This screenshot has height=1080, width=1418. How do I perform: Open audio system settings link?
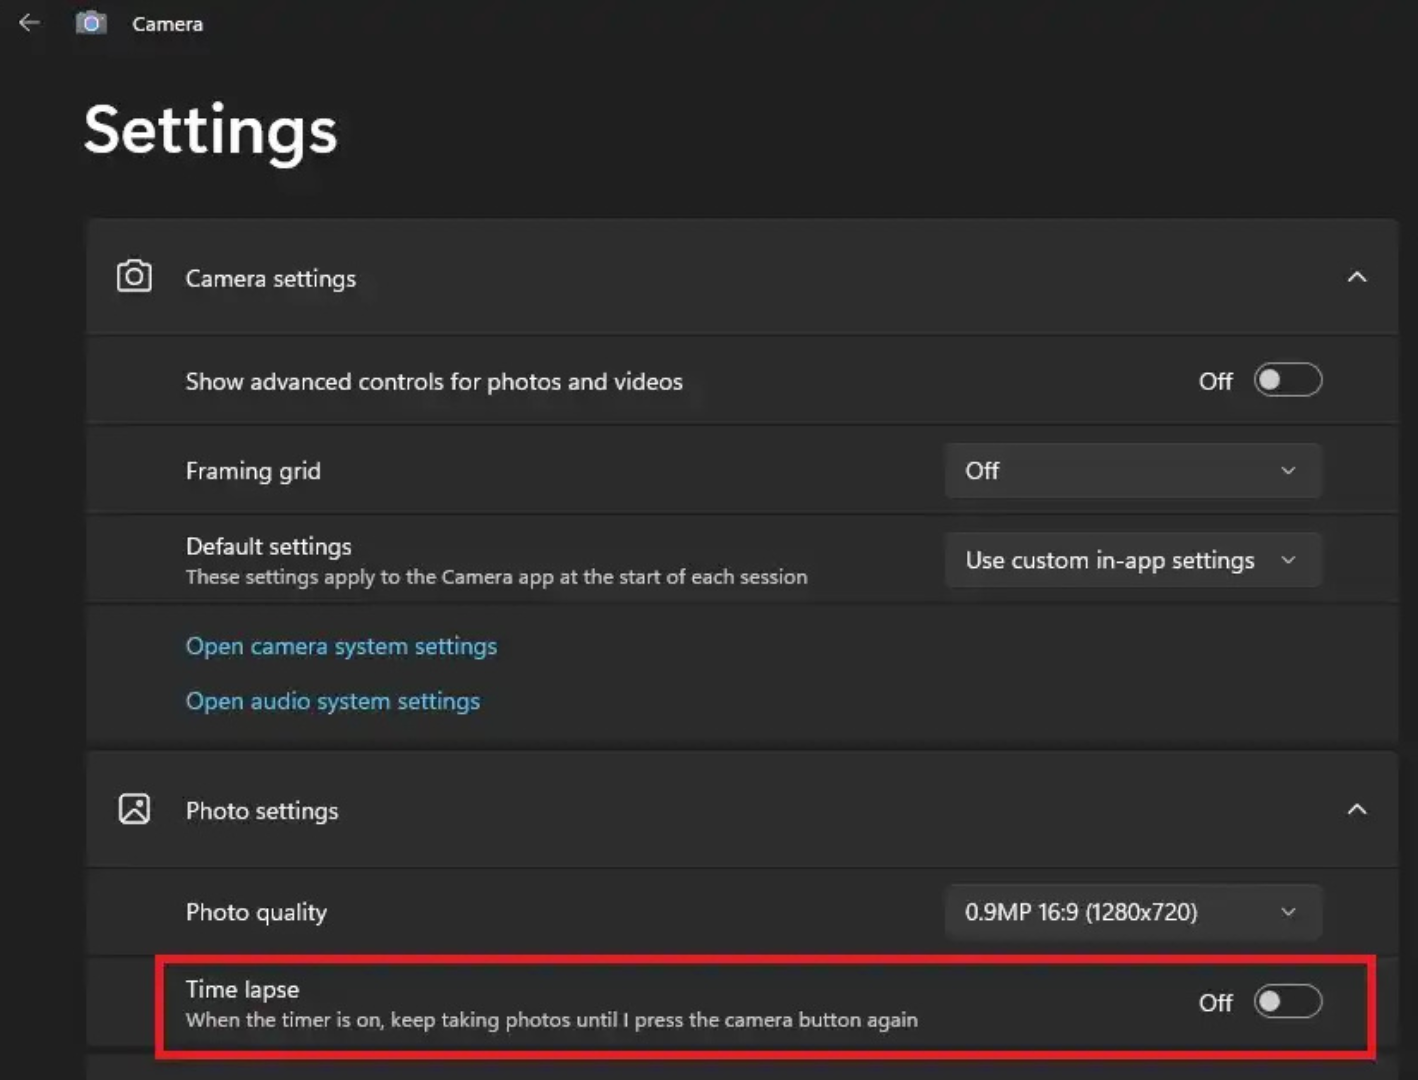pos(332,702)
